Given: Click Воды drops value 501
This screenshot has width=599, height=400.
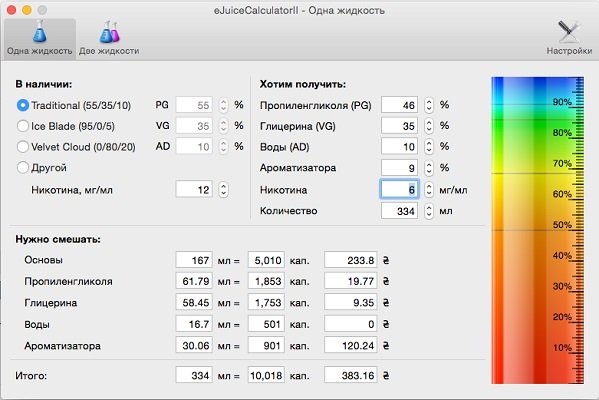Looking at the screenshot, I should pos(266,324).
